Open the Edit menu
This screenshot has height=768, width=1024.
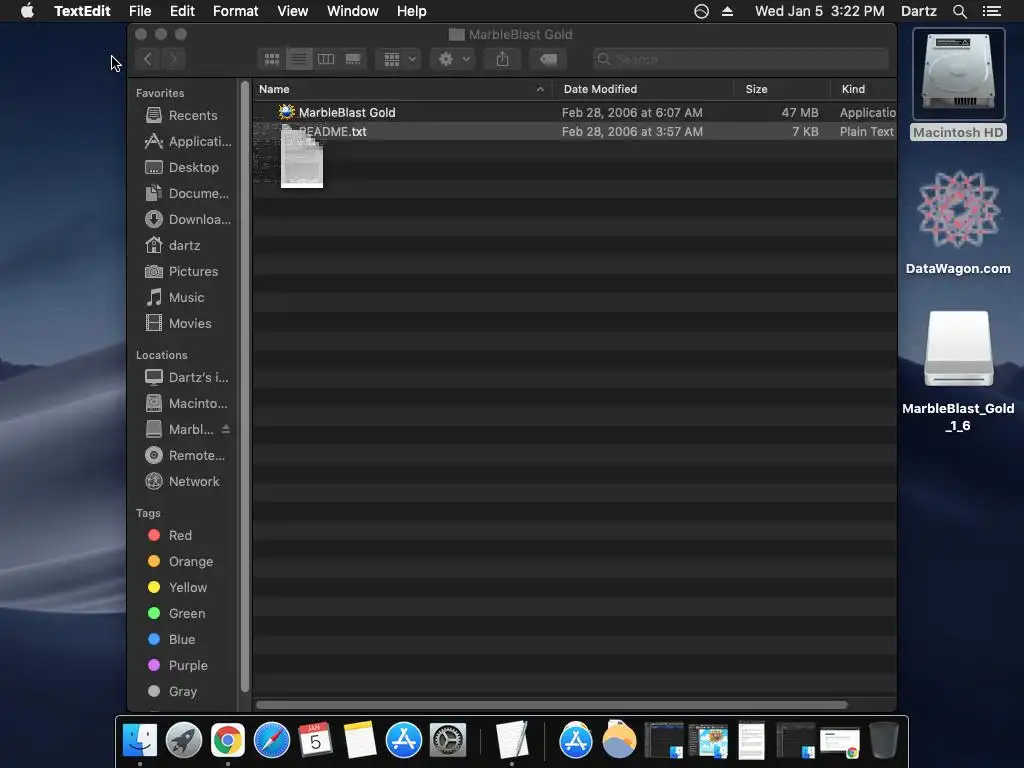[x=182, y=11]
